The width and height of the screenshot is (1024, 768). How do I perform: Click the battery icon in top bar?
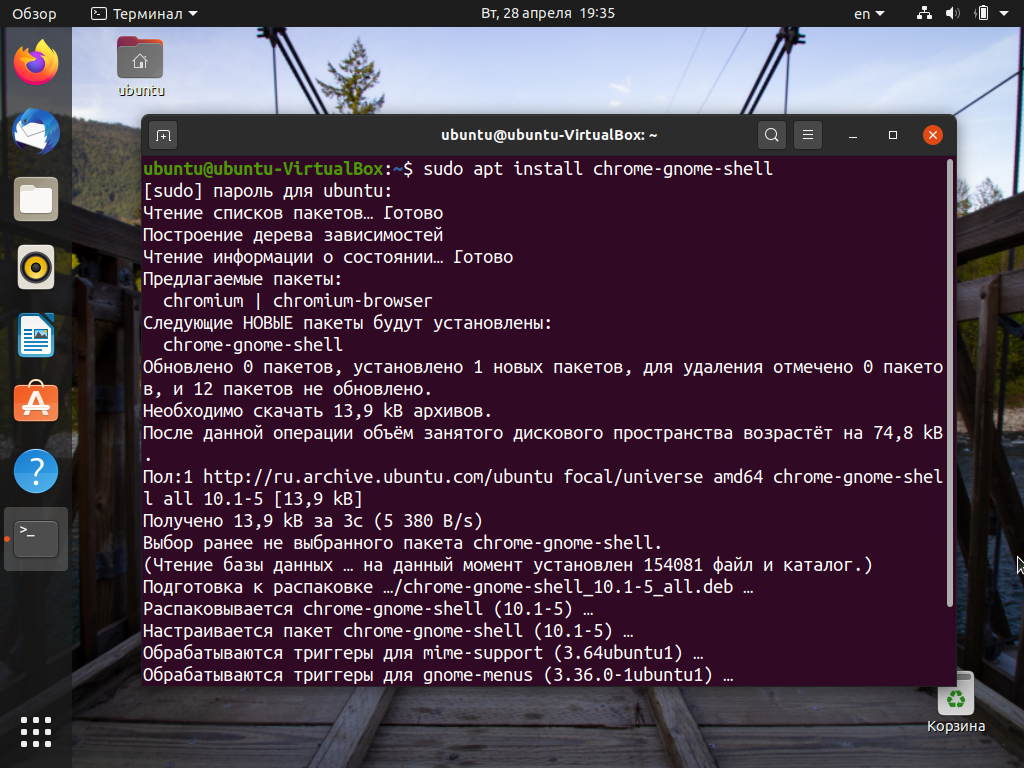[982, 13]
